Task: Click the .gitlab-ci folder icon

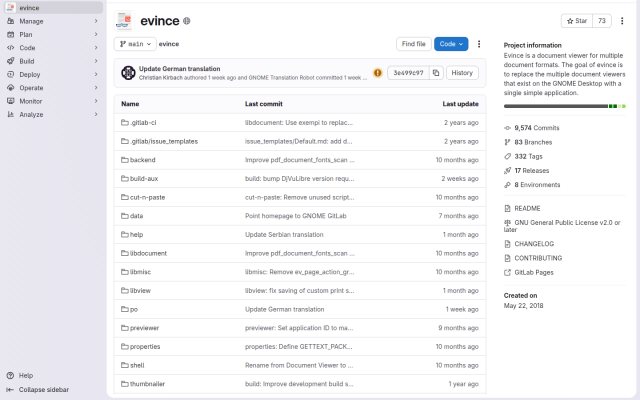Action: tap(125, 122)
